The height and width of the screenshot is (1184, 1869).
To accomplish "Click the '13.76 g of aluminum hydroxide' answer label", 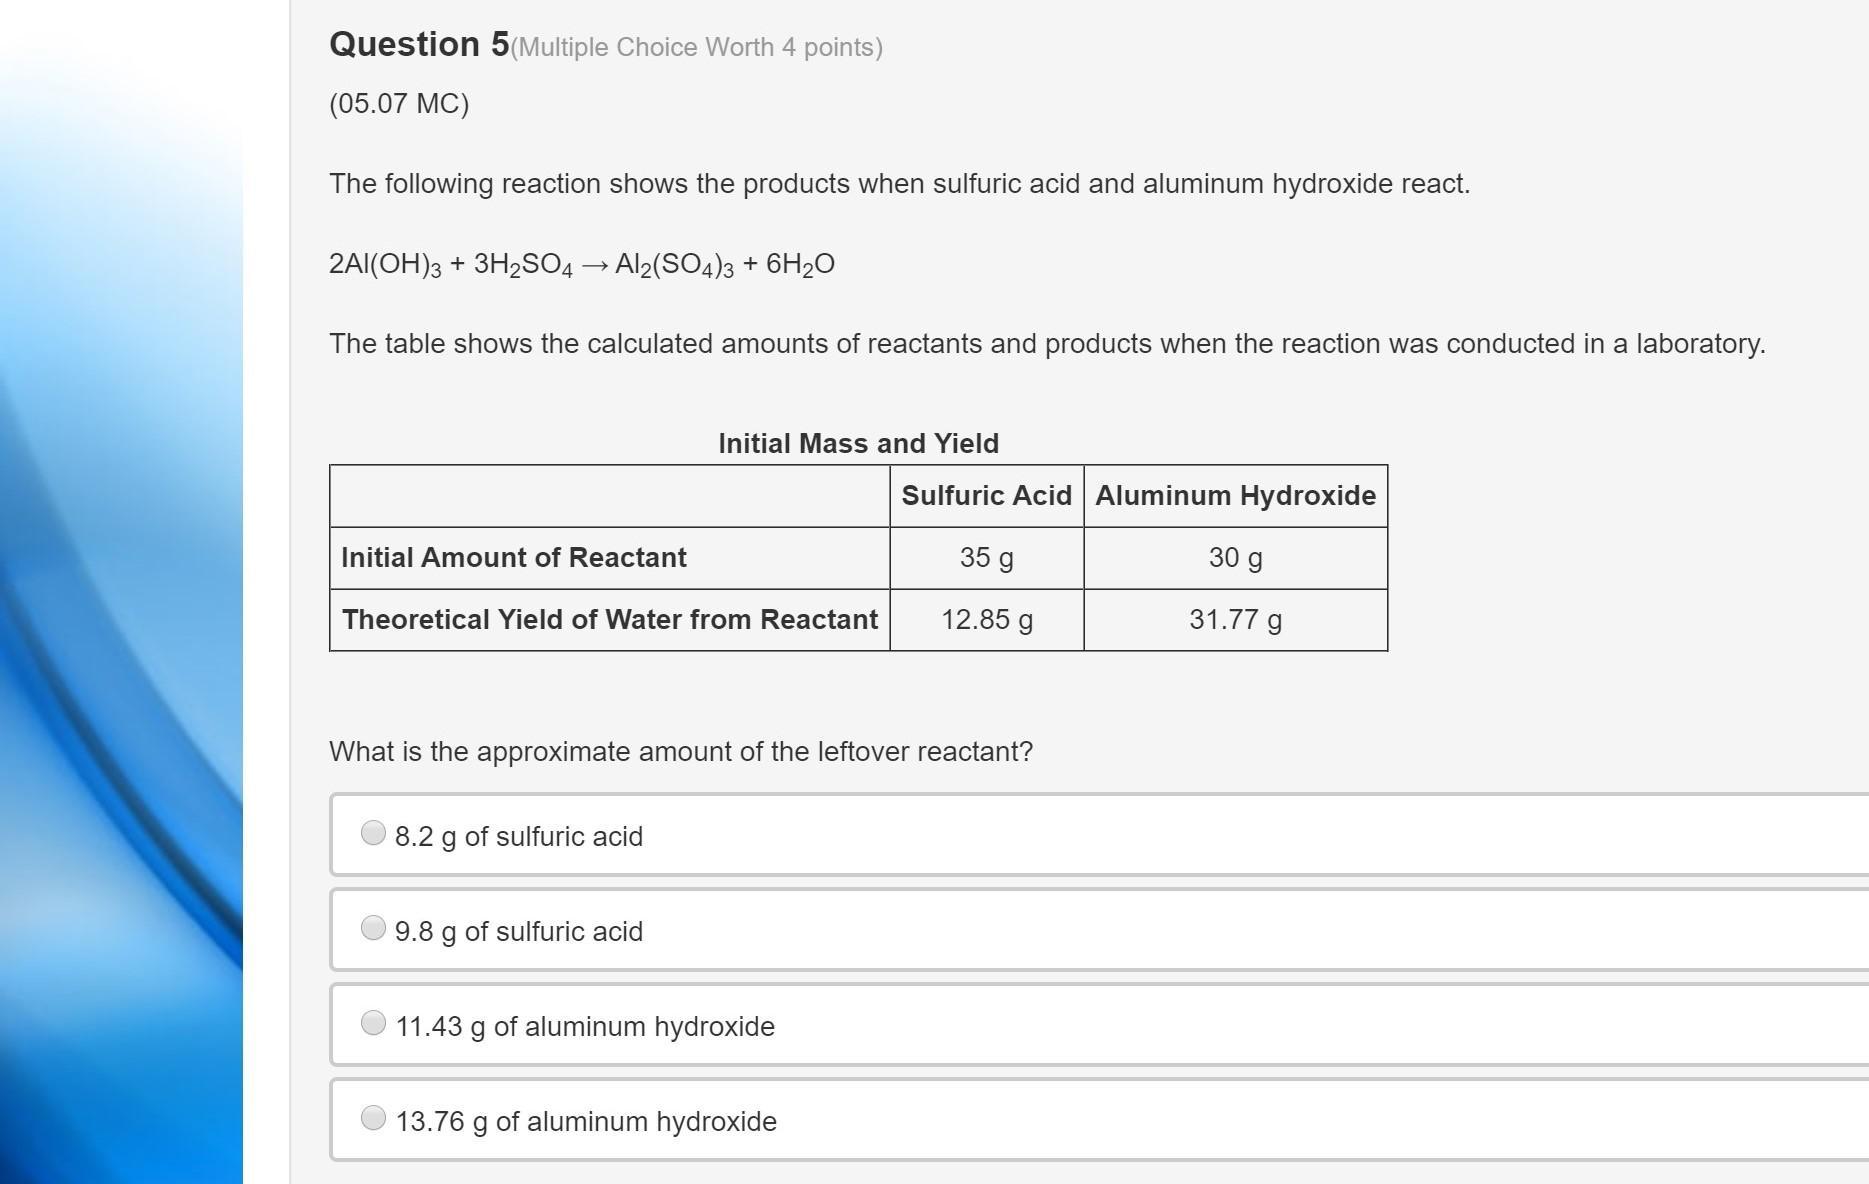I will pyautogui.click(x=586, y=1122).
